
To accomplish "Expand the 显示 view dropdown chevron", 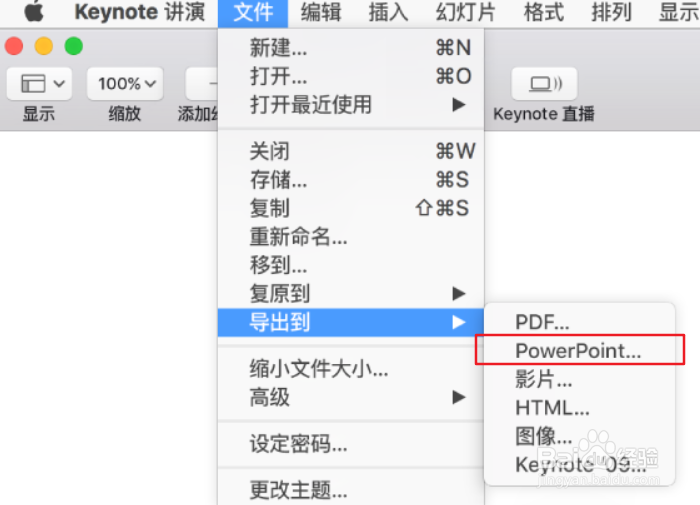I will pyautogui.click(x=59, y=83).
